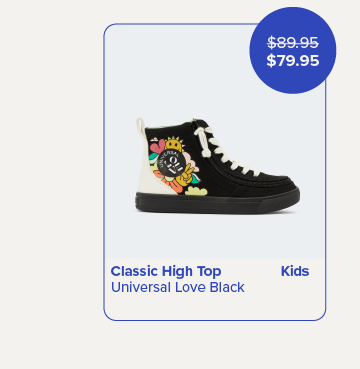This screenshot has width=360, height=369.
Task: Click the orange flower graphic on shoe
Action: (169, 183)
